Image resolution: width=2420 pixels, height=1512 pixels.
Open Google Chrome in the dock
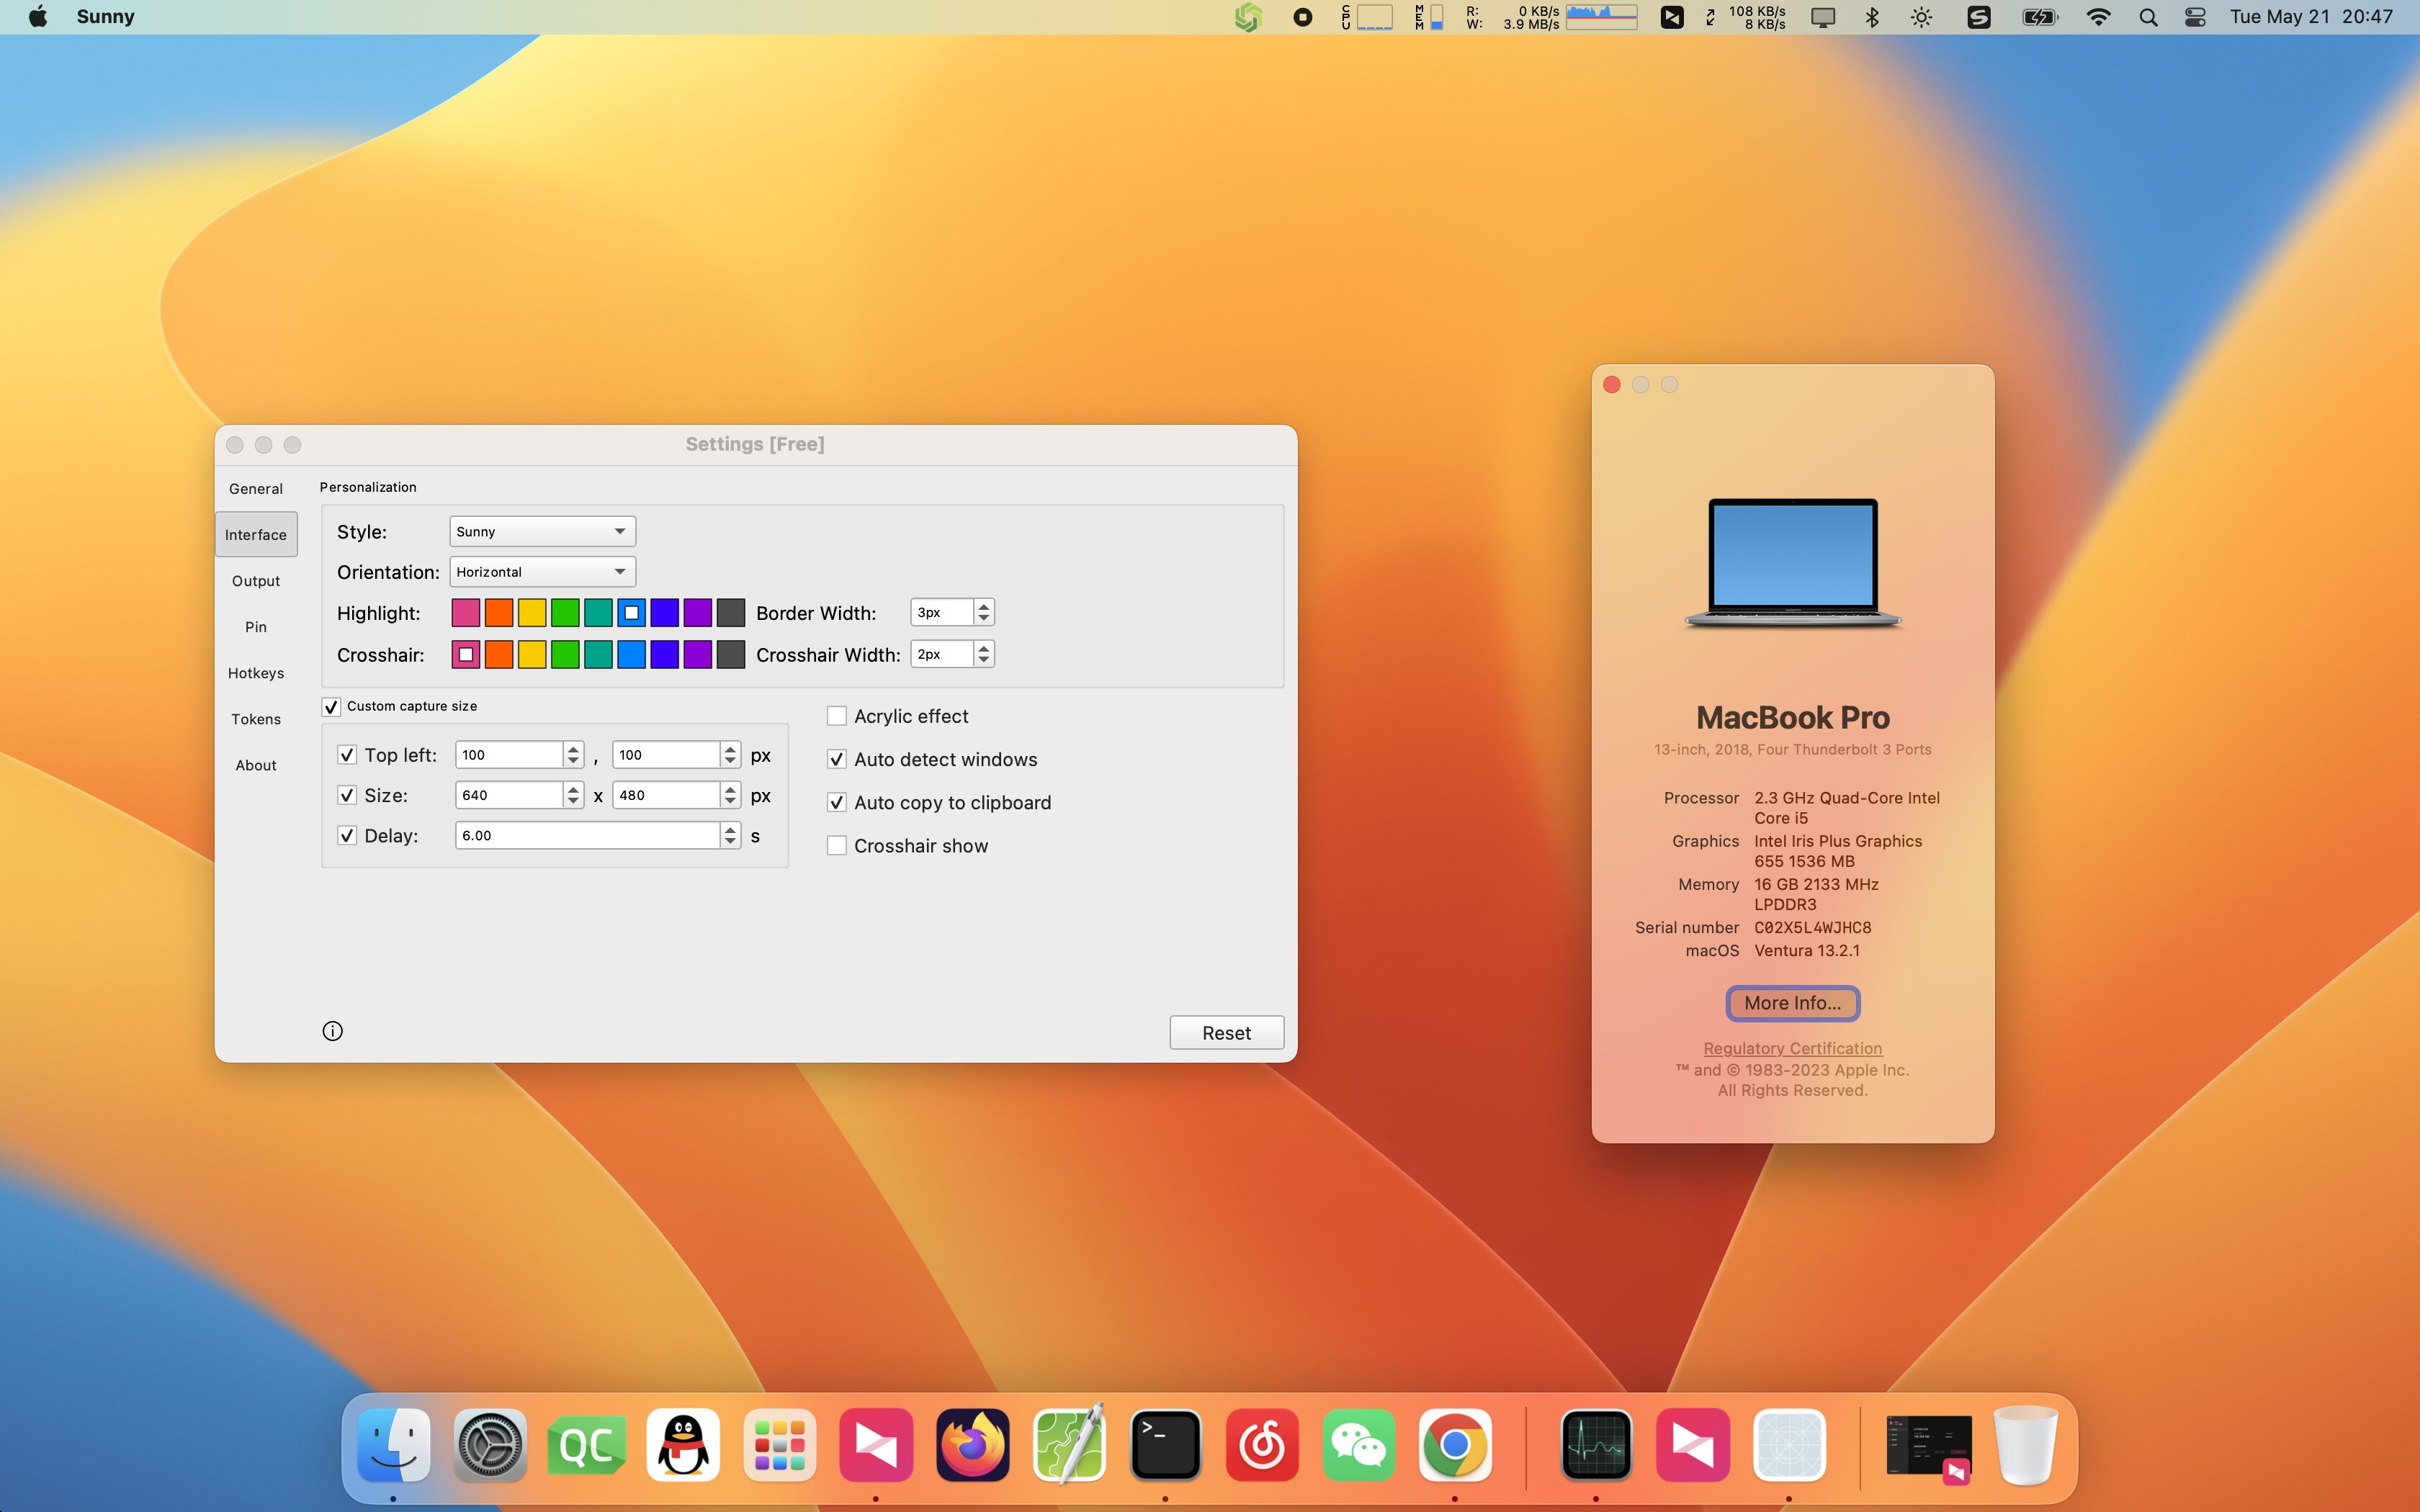(x=1455, y=1445)
